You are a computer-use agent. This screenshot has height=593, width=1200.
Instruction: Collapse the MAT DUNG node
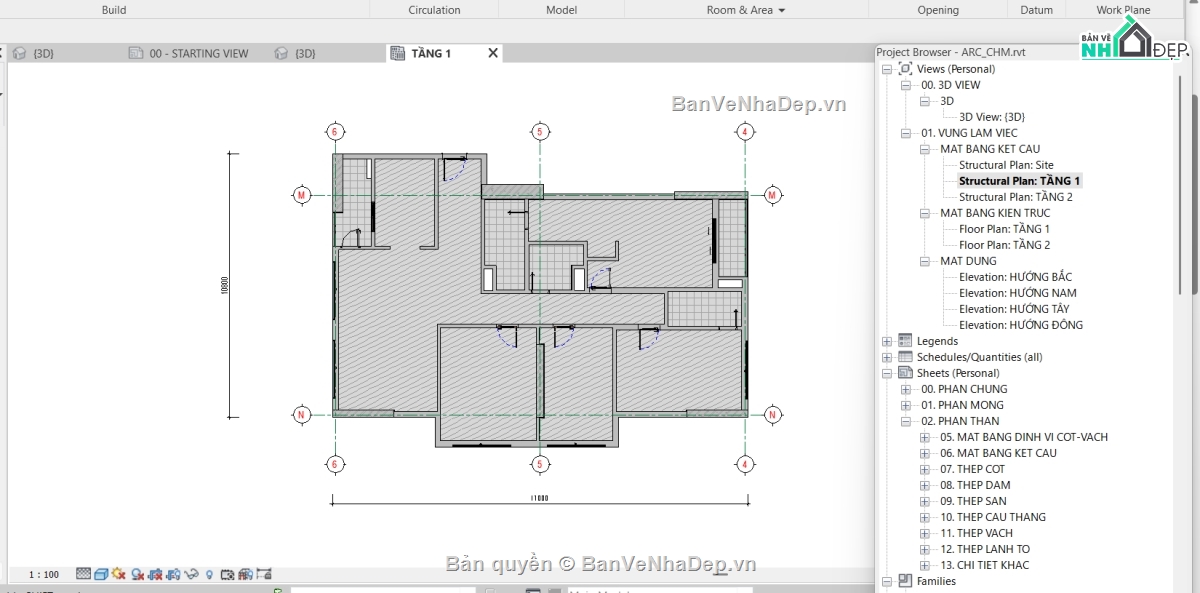coord(925,261)
